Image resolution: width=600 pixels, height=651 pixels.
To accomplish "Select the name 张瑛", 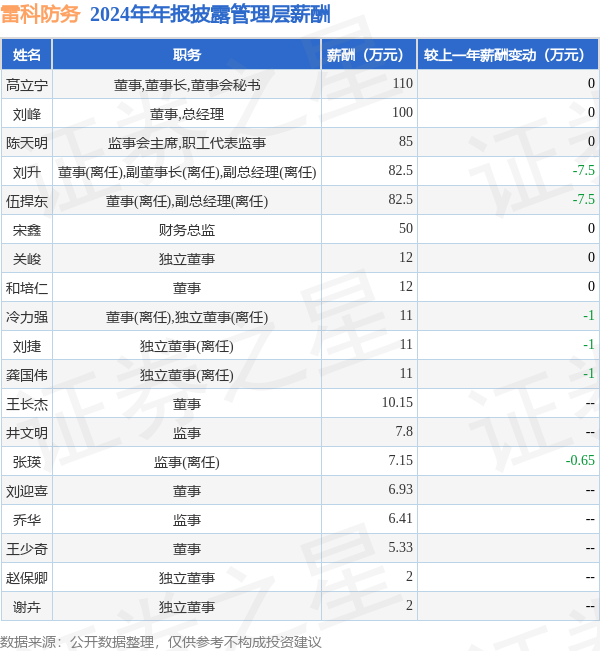I will (27, 462).
